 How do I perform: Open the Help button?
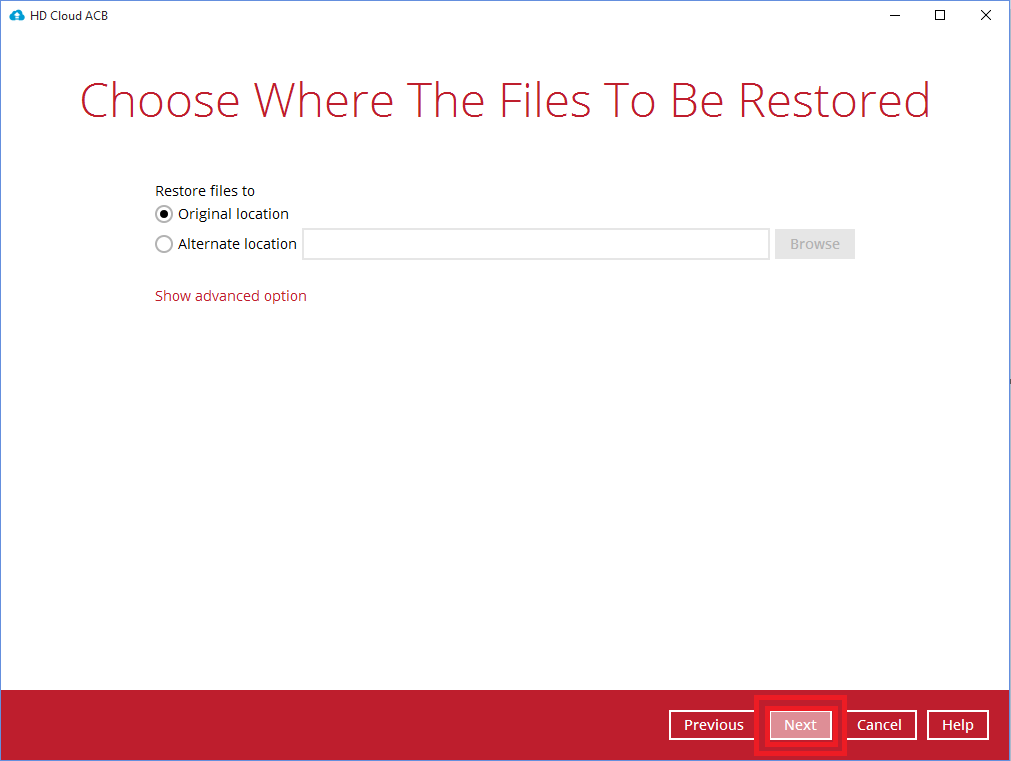coord(957,725)
